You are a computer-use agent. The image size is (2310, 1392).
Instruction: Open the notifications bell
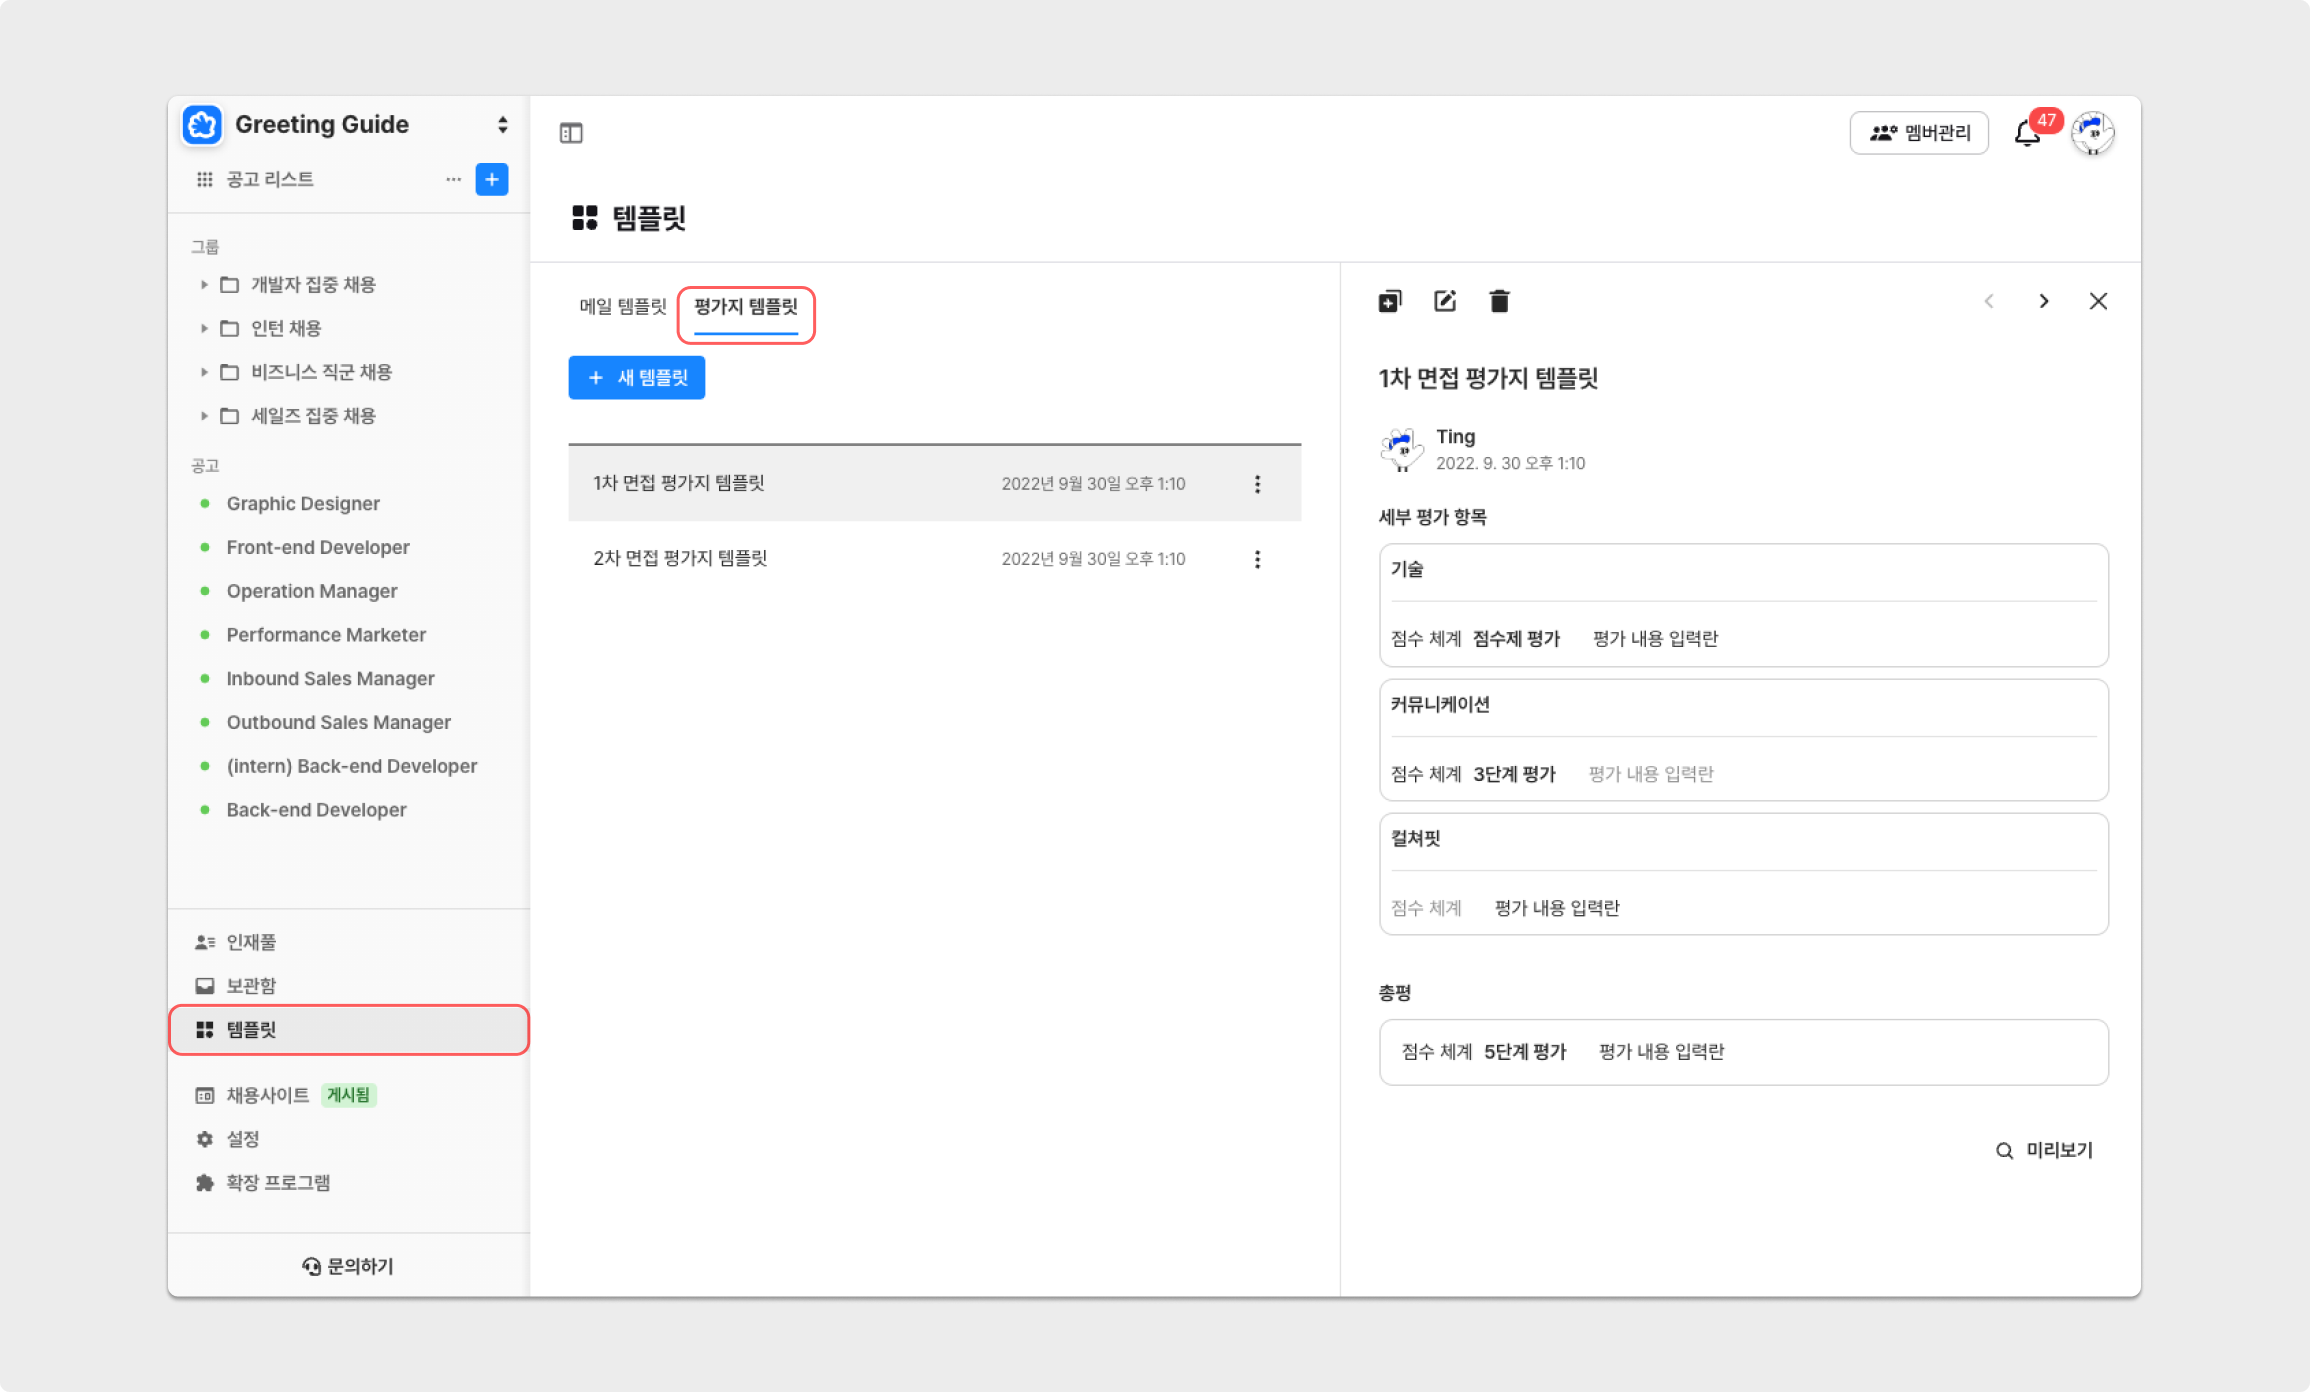(2028, 133)
